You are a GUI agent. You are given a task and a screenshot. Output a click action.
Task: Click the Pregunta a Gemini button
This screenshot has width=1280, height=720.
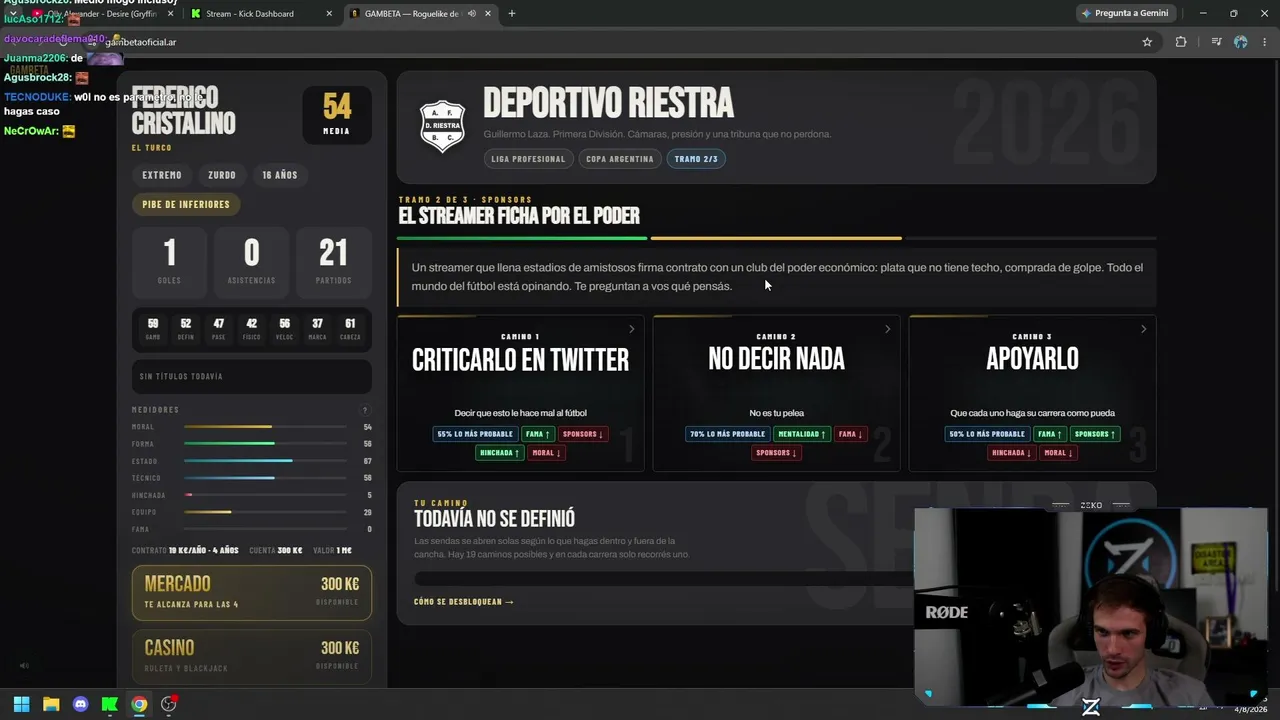tap(1125, 14)
